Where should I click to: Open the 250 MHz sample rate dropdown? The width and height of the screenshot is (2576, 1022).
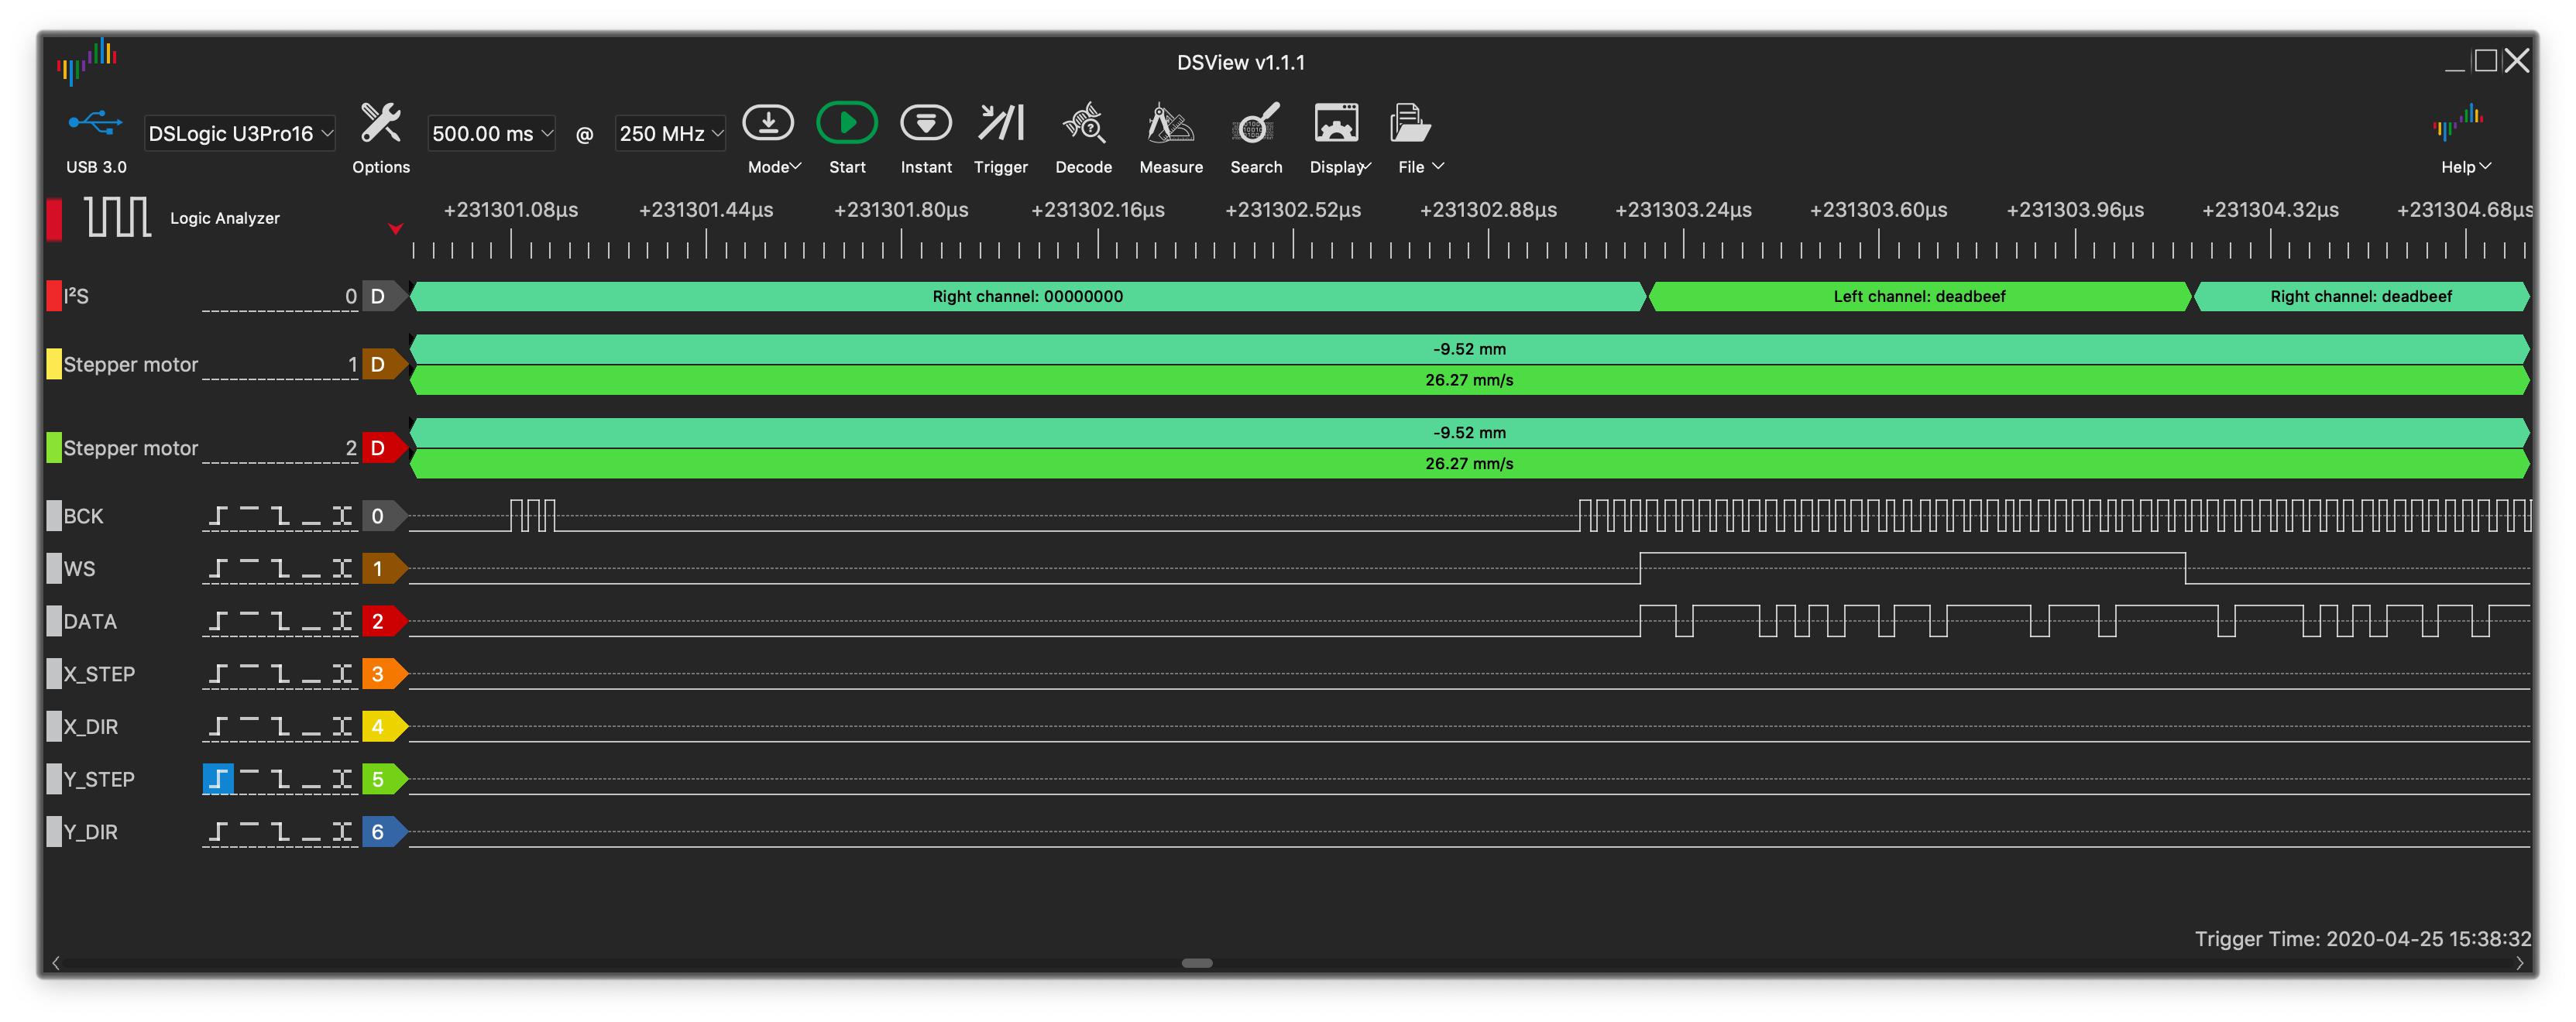coord(669,133)
